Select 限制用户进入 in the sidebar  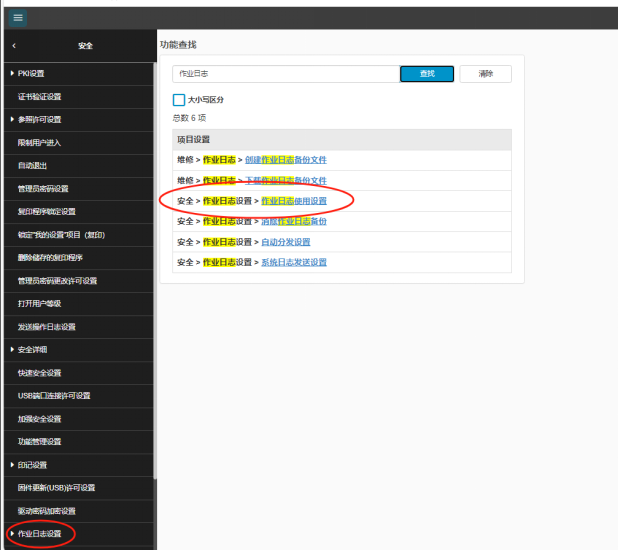tap(40, 142)
